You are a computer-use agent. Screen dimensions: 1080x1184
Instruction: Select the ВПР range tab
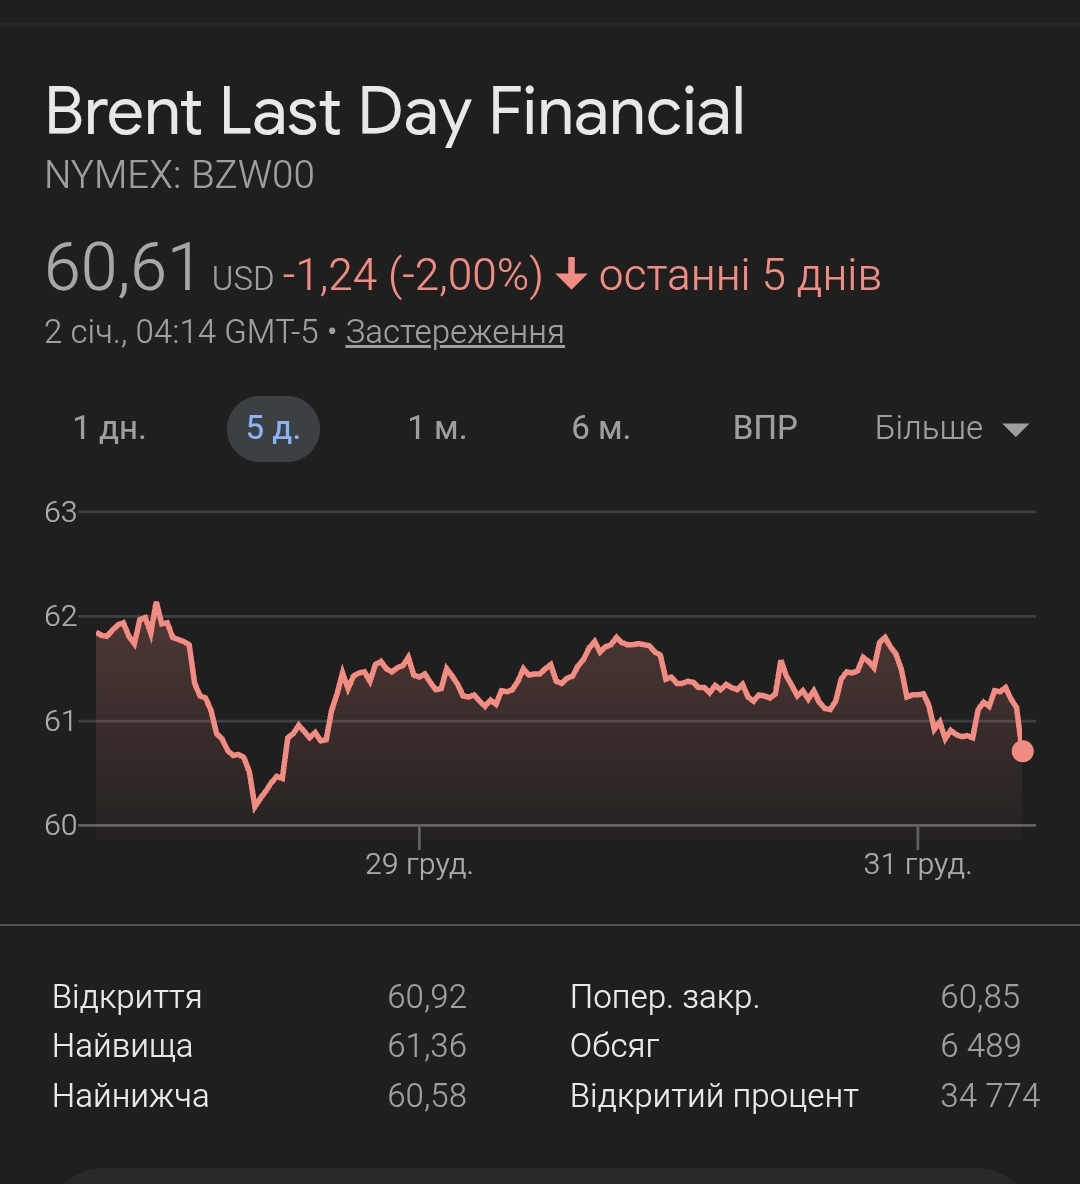tap(765, 429)
